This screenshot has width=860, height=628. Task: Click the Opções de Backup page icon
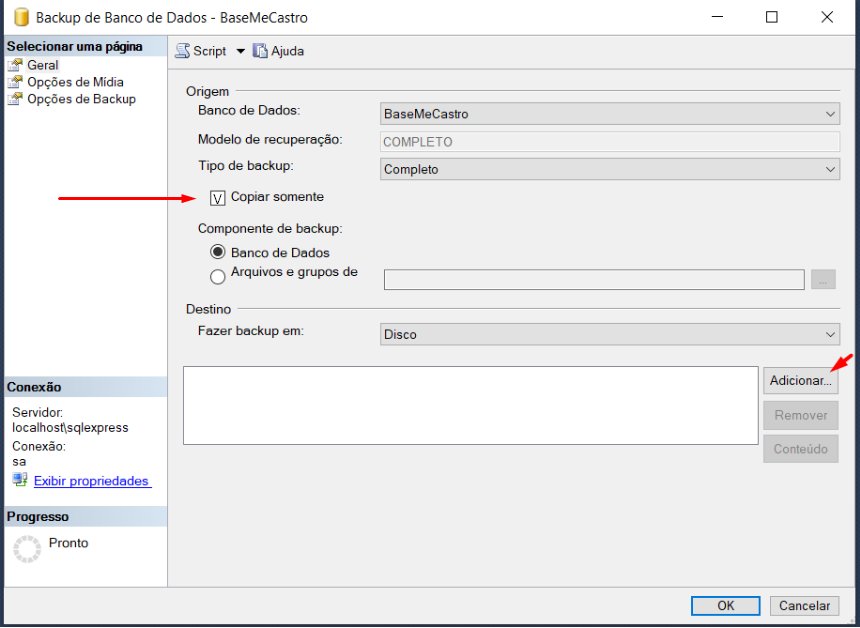(16, 99)
